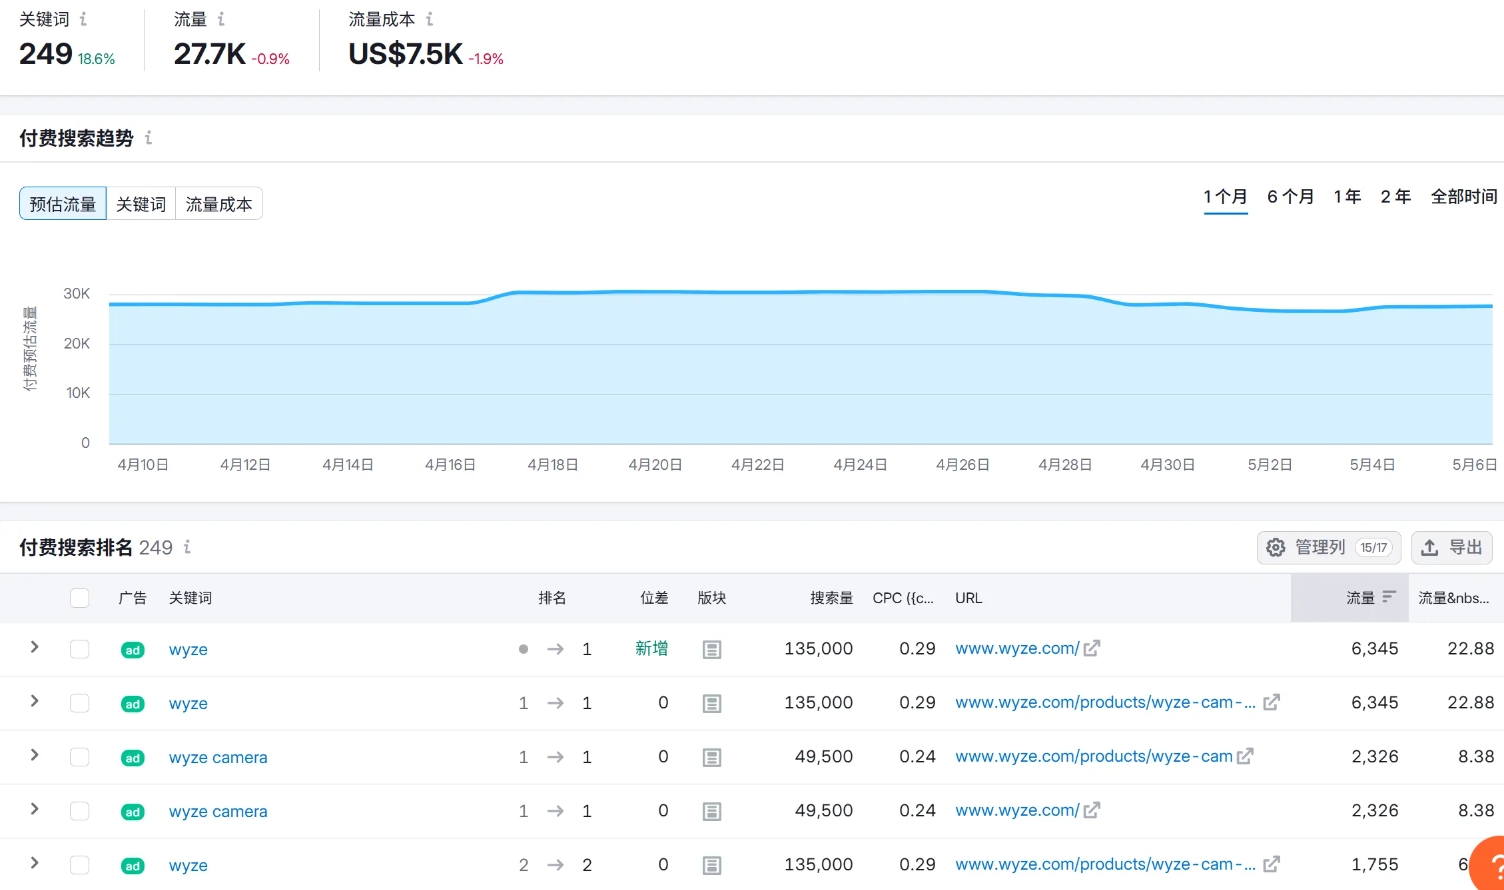Viewport: 1504px width, 890px height.
Task: Open the 管理列 column settings gear
Action: point(1275,547)
